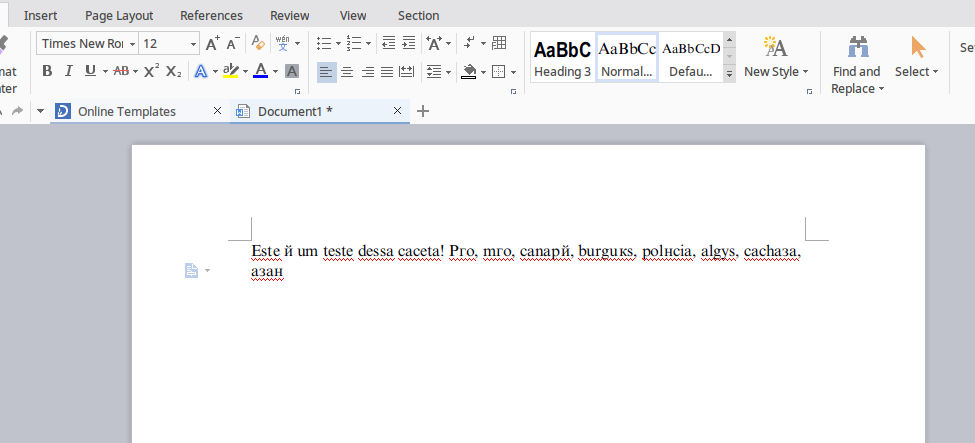The width and height of the screenshot is (975, 443).
Task: Apply the Default paragraph style
Action: (691, 57)
